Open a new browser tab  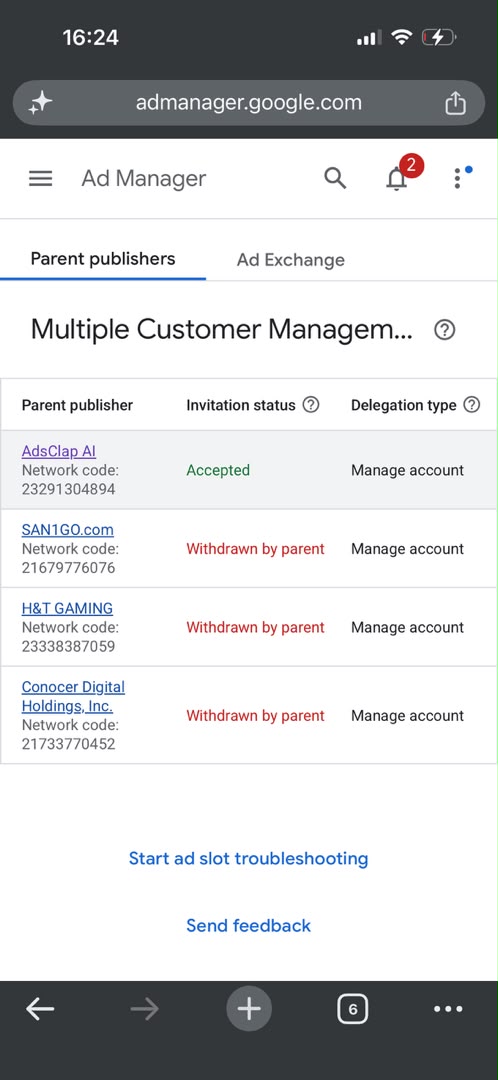(249, 1009)
